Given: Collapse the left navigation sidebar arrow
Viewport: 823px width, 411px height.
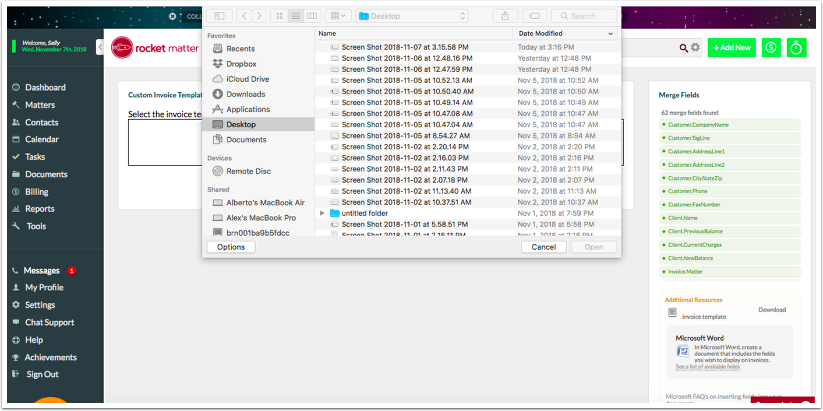Looking at the screenshot, I should pos(100,47).
